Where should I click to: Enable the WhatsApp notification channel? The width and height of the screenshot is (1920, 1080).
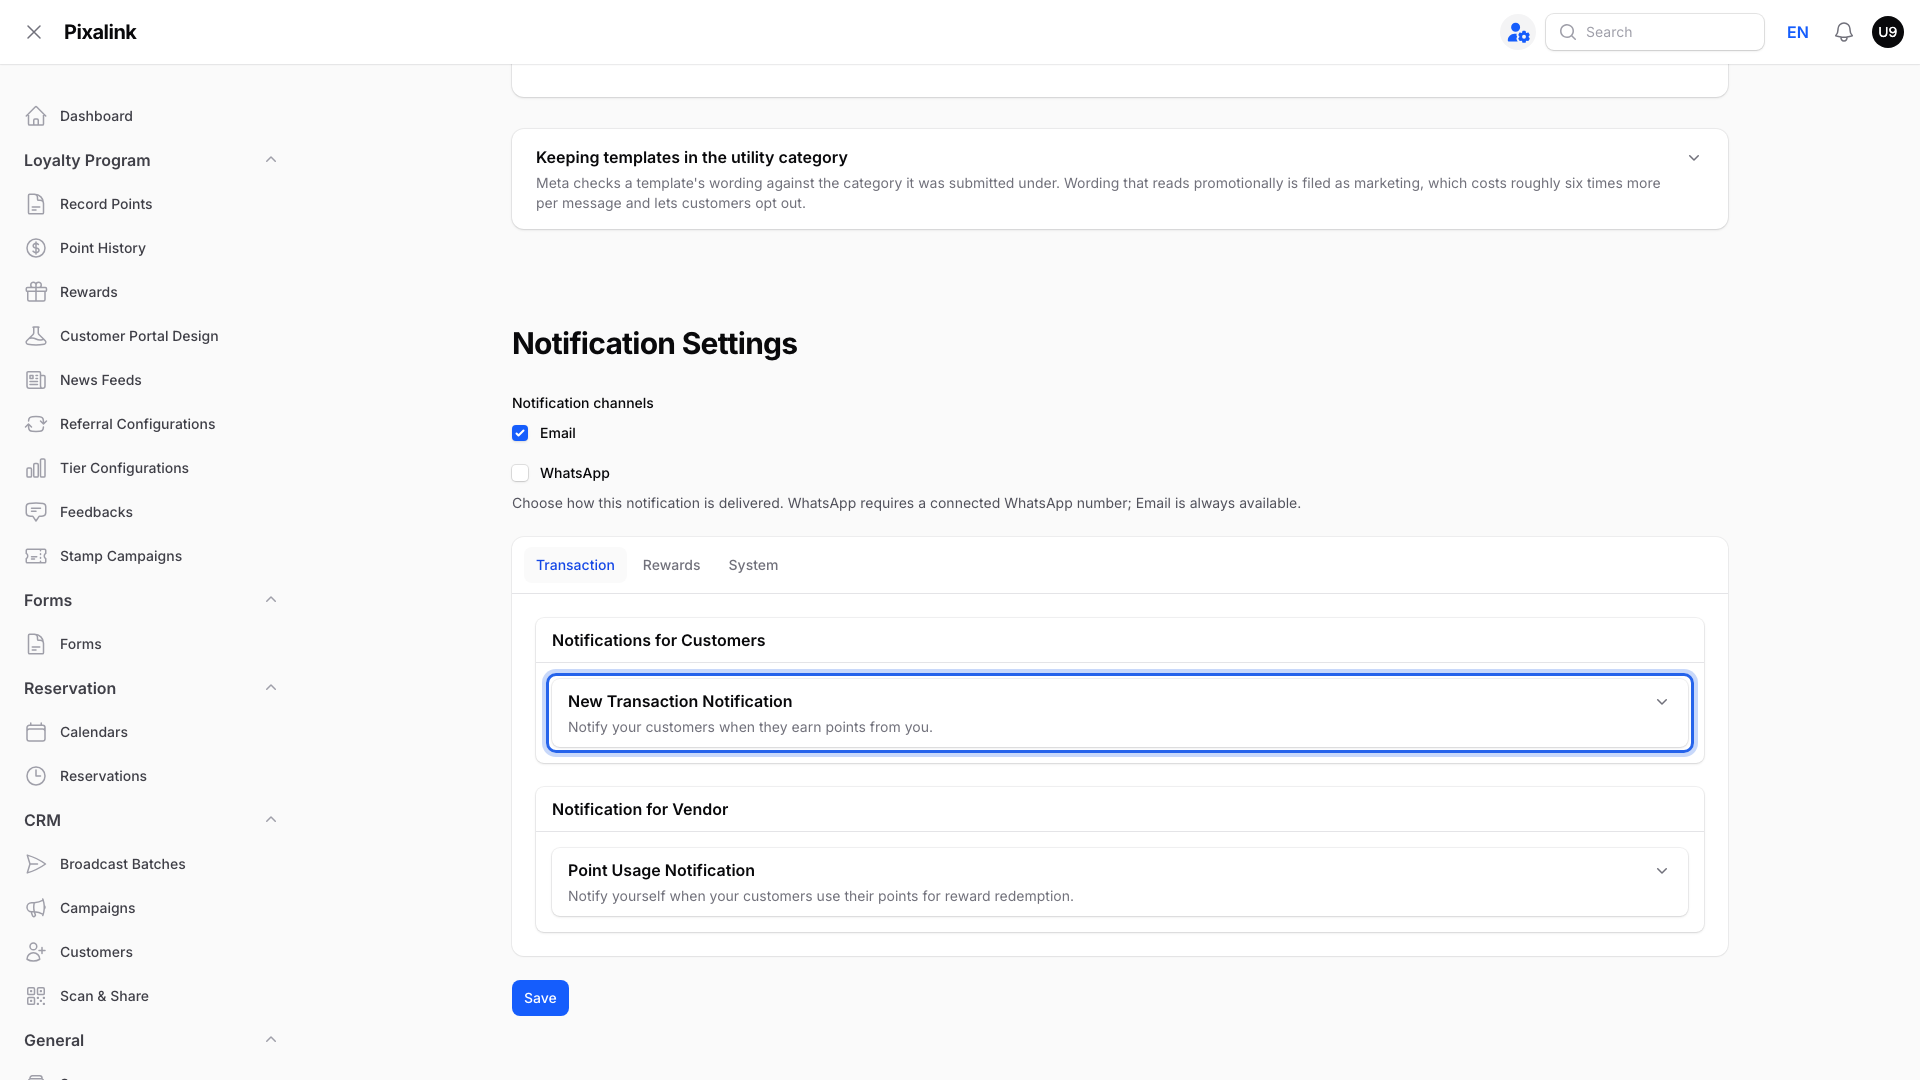[520, 473]
